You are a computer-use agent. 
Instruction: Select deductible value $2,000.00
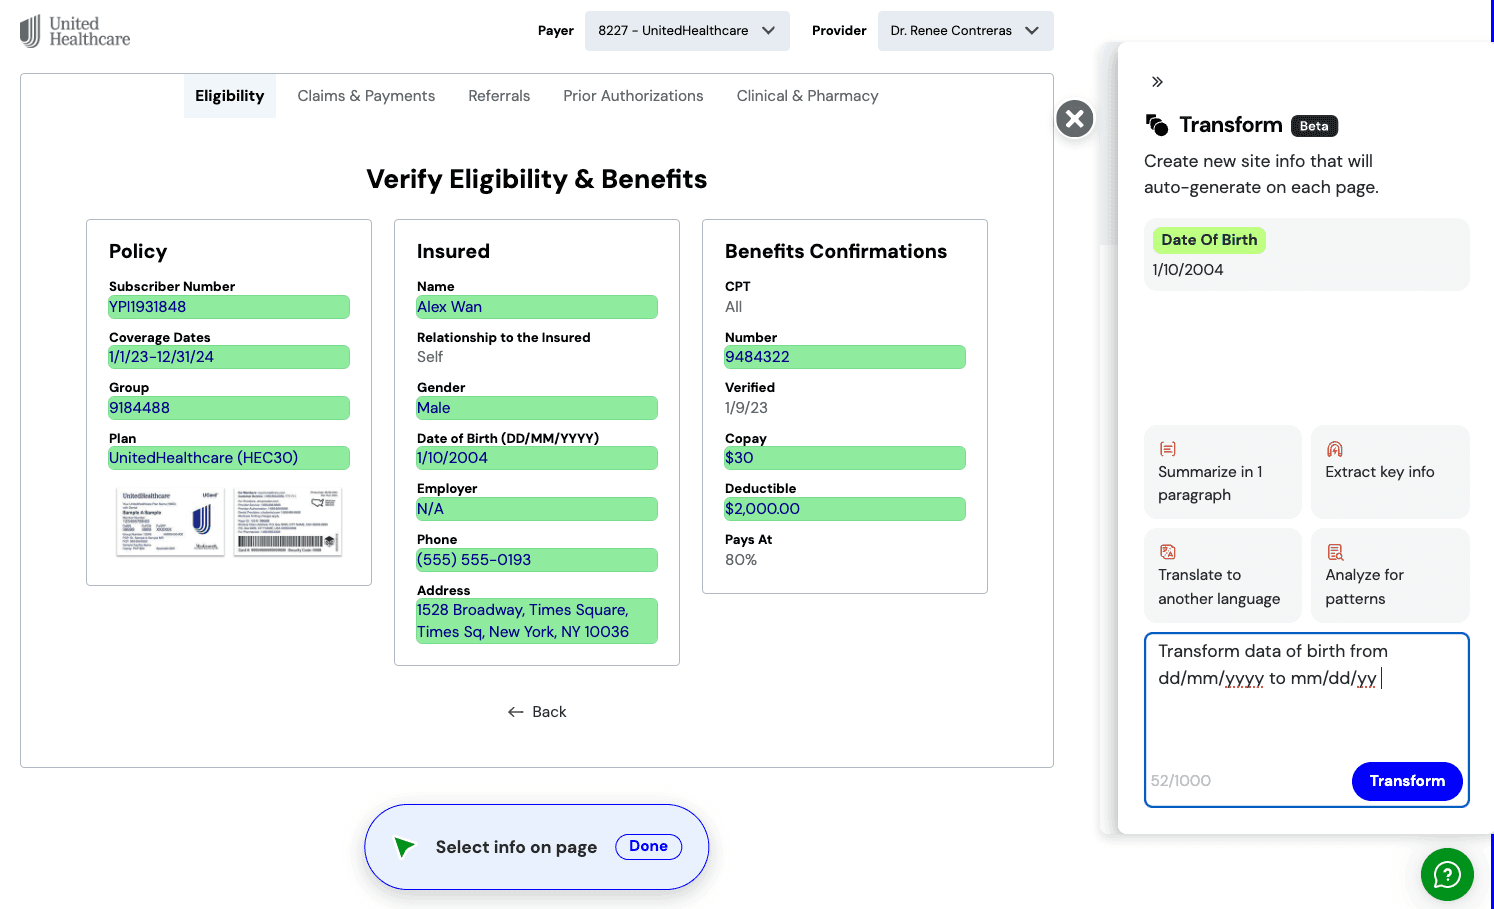point(845,509)
